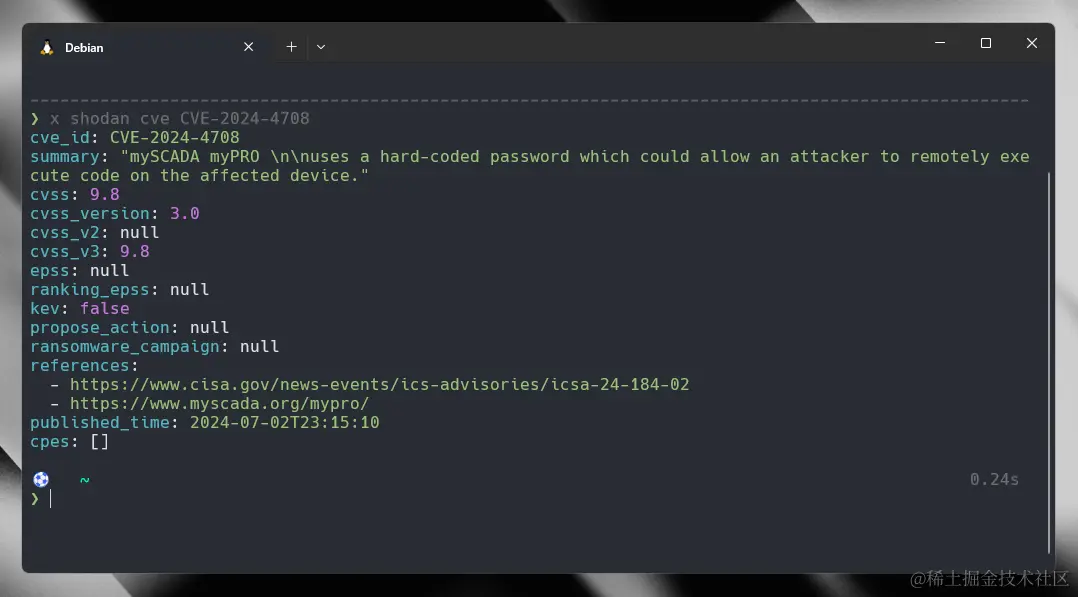
Task: Click the tilde home directory indicator
Action: pos(84,480)
